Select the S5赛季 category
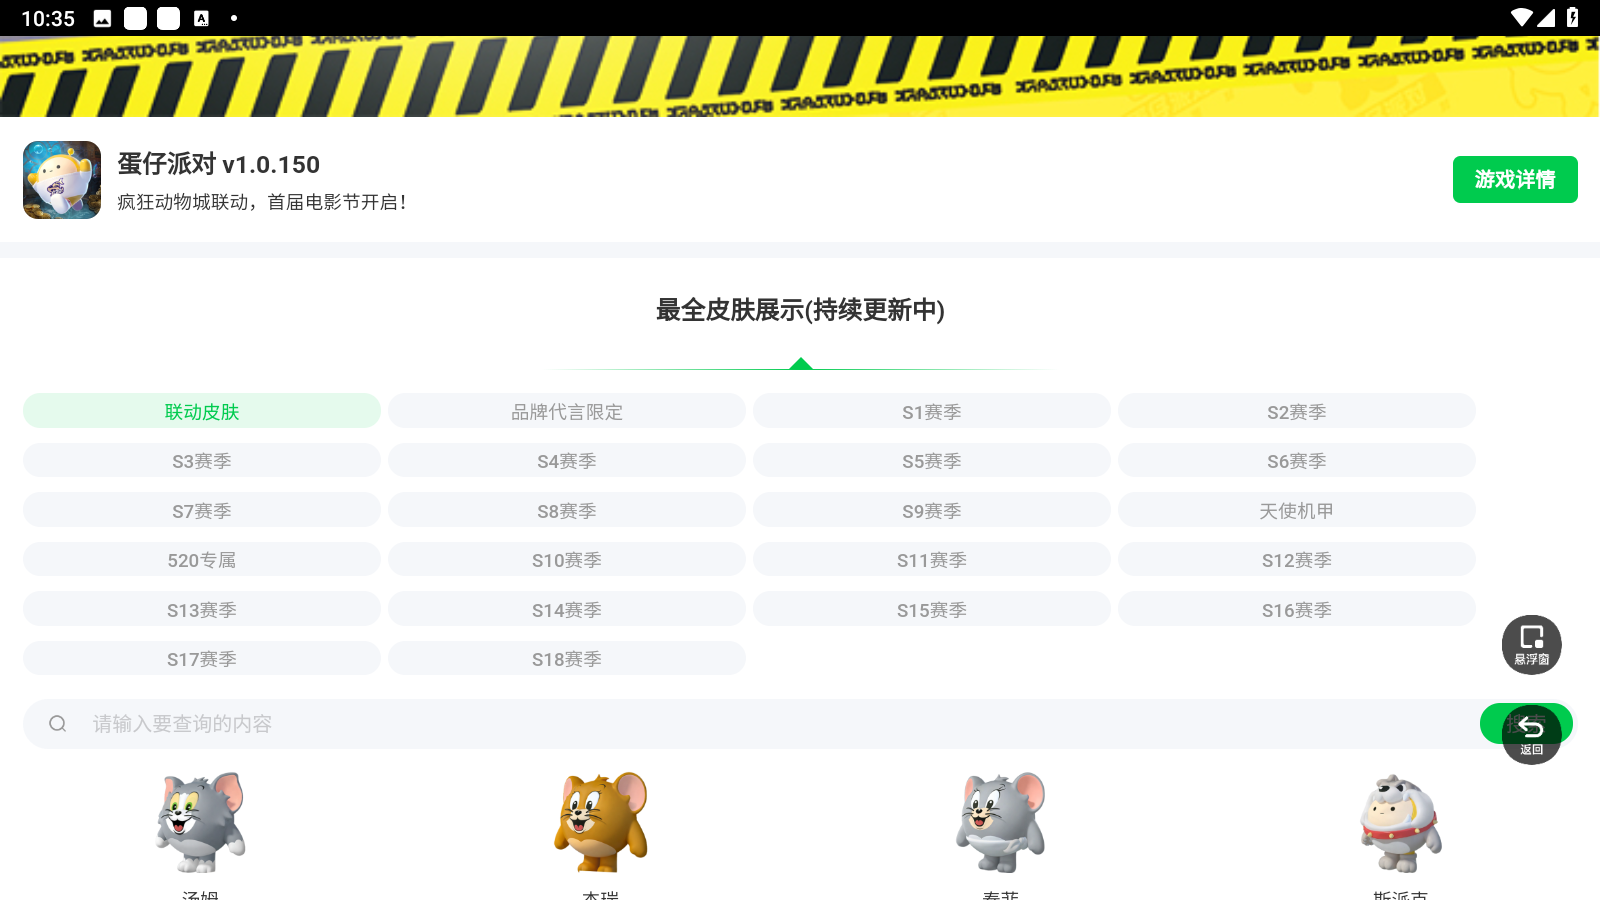 coord(932,460)
